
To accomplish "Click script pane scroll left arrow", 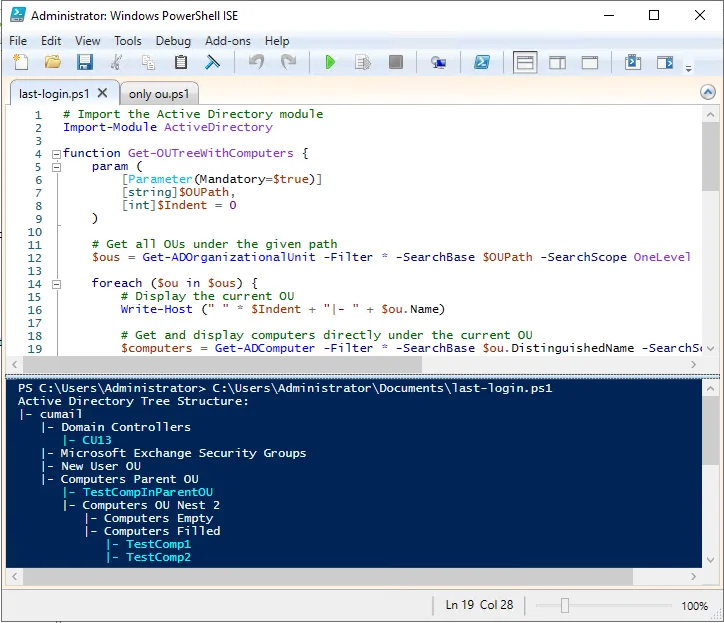I will [15, 364].
